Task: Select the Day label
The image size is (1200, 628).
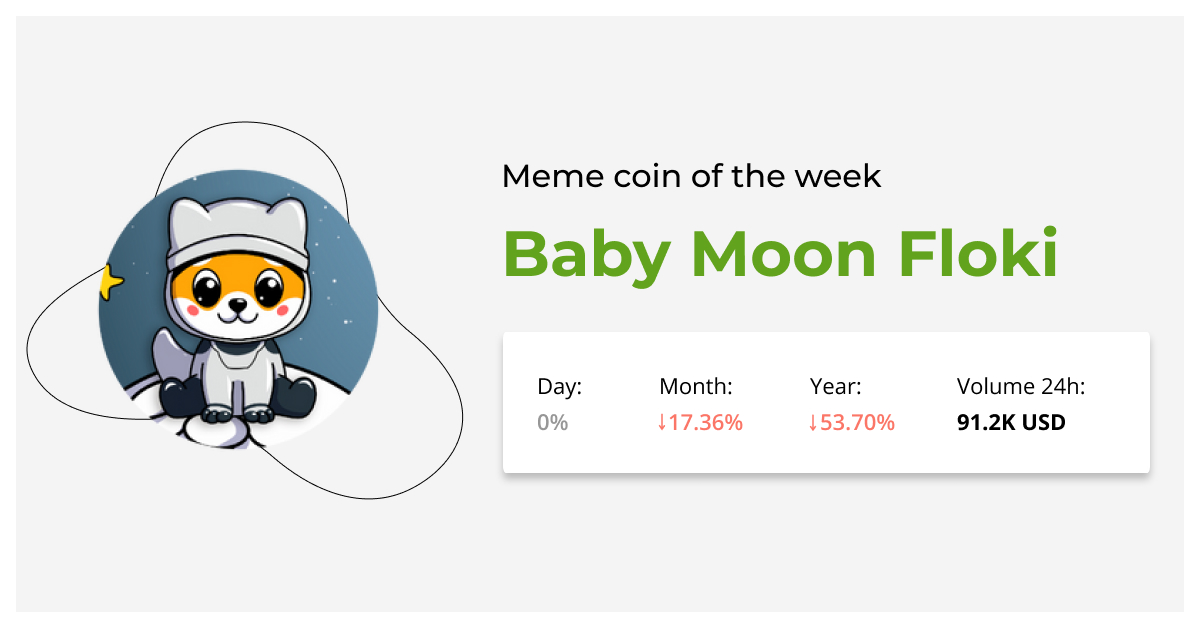Action: [559, 387]
